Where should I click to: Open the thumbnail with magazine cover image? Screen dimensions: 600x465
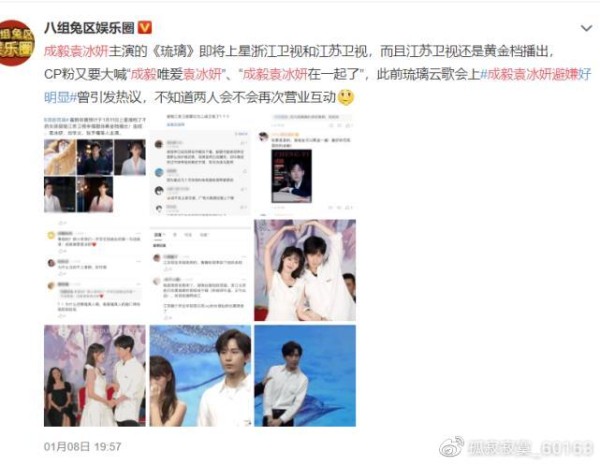[305, 163]
